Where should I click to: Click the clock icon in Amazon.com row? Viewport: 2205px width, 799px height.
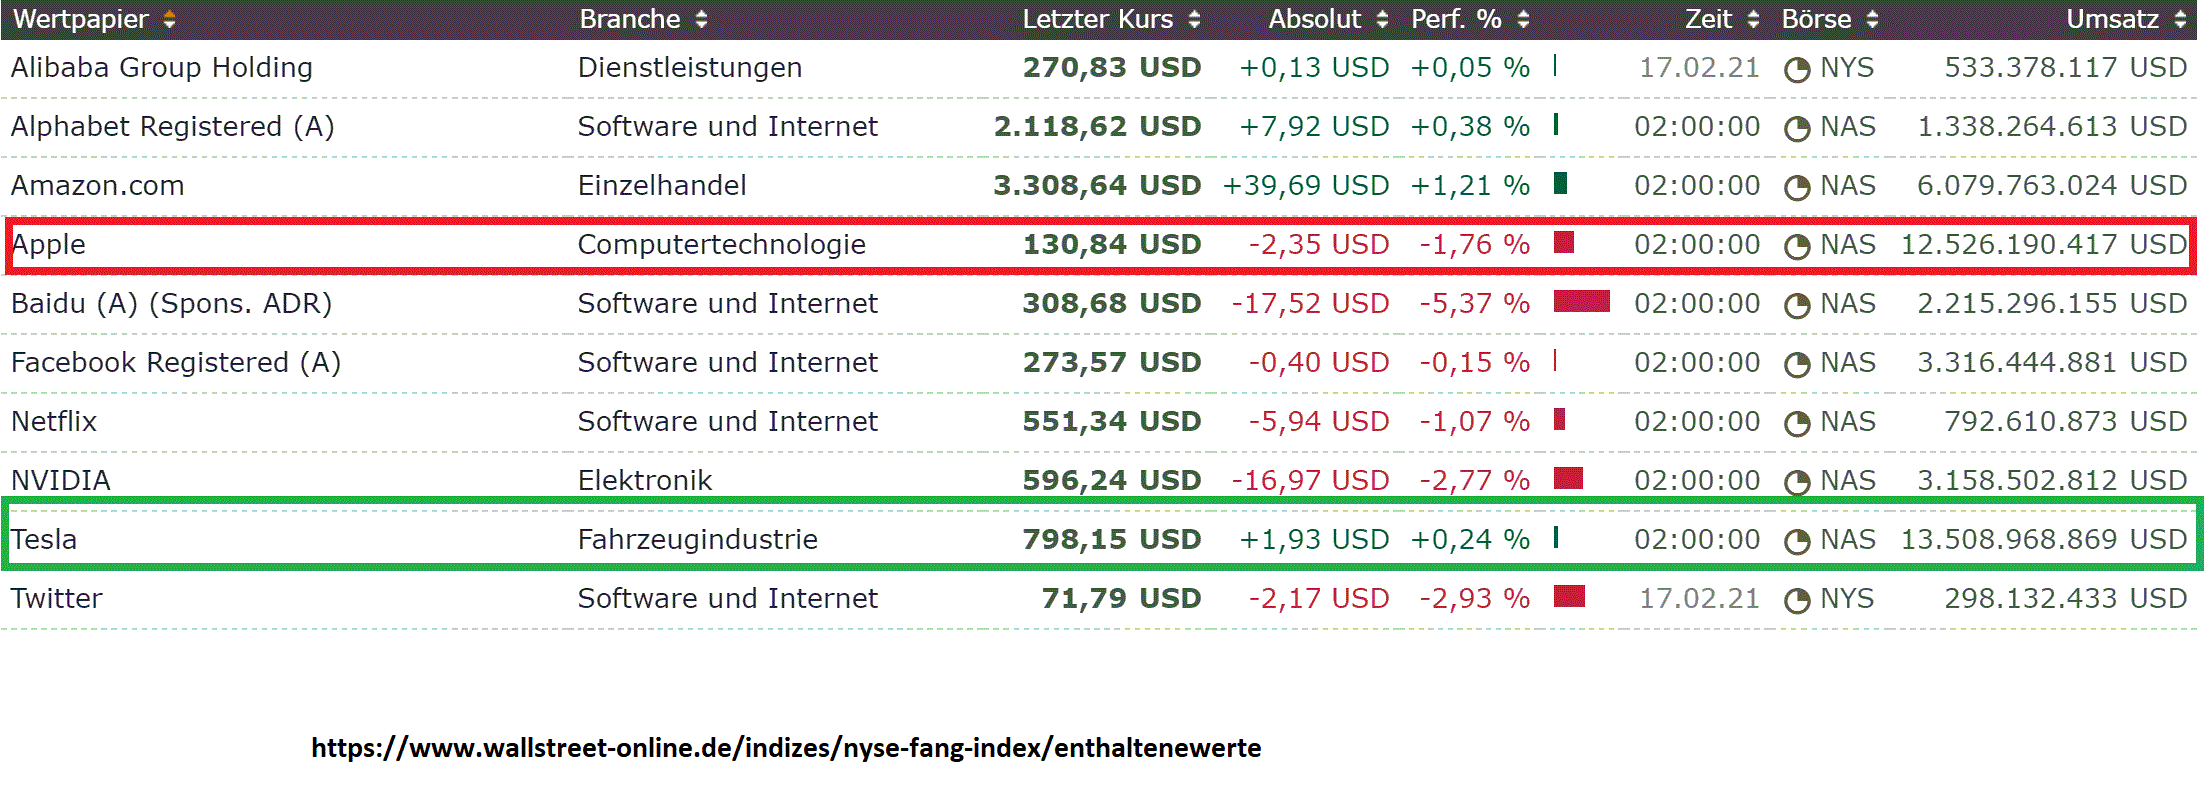pos(1797,188)
